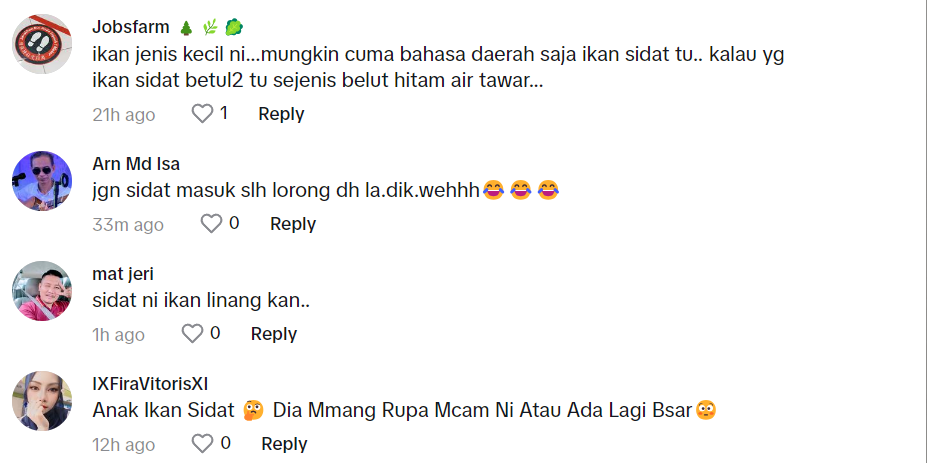This screenshot has height=463, width=927.
Task: Open the mat jeri username link
Action: click(123, 274)
